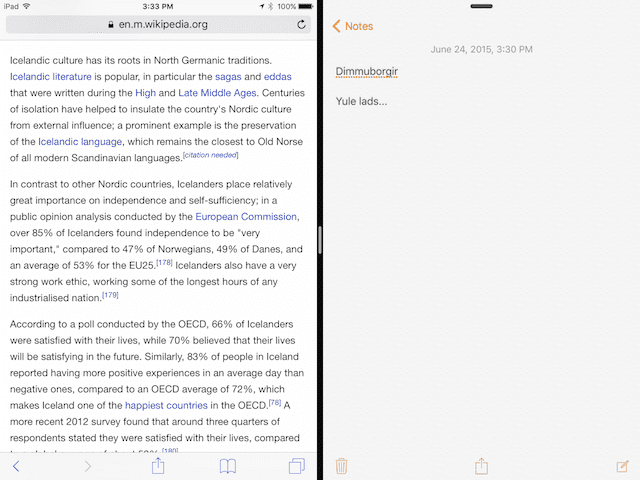Image resolution: width=640 pixels, height=480 pixels.
Task: Tap the Safari back arrow
Action: (16, 466)
